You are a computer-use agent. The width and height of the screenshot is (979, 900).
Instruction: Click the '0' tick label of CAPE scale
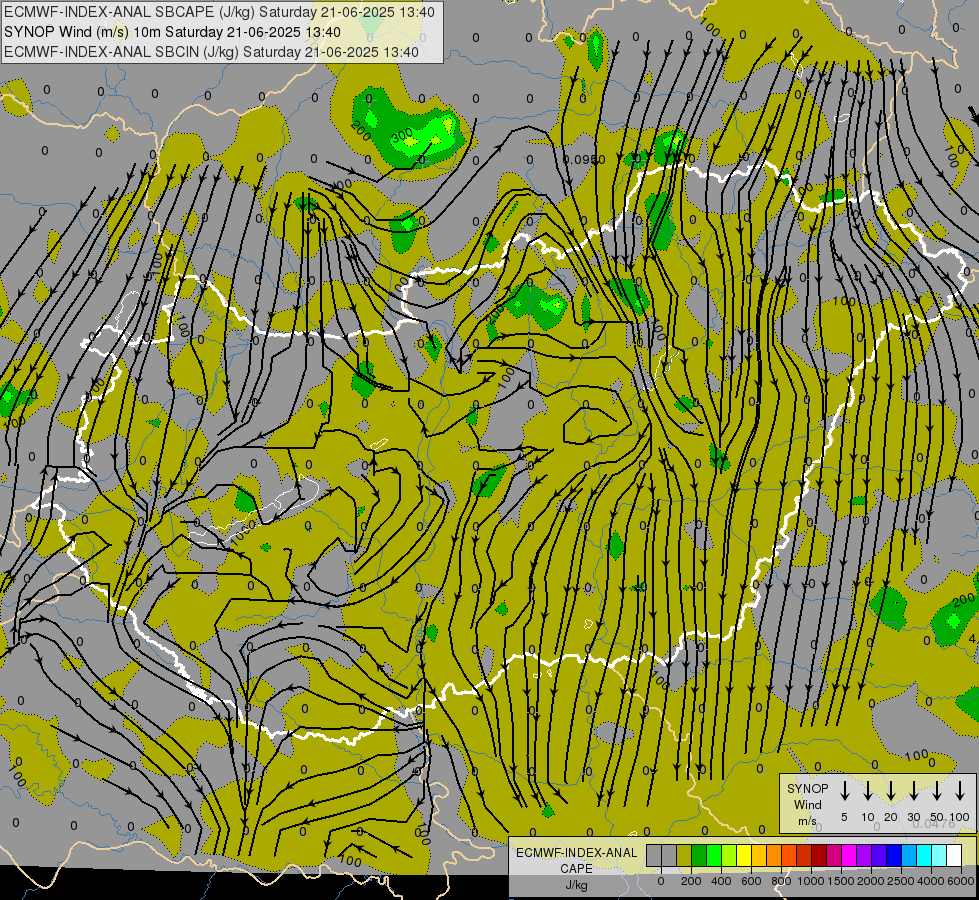point(661,881)
